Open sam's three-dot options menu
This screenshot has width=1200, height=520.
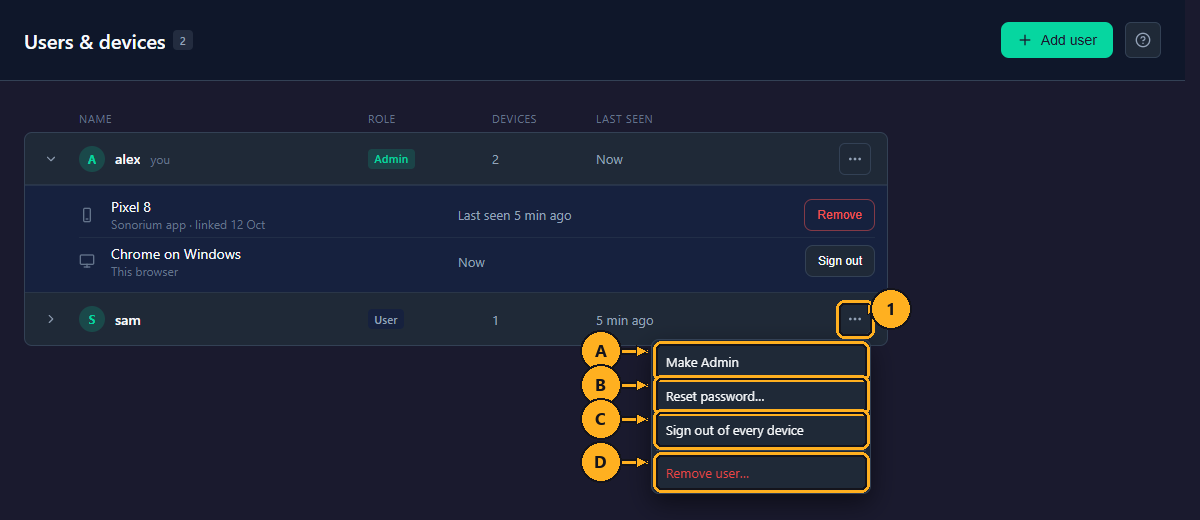pyautogui.click(x=855, y=319)
